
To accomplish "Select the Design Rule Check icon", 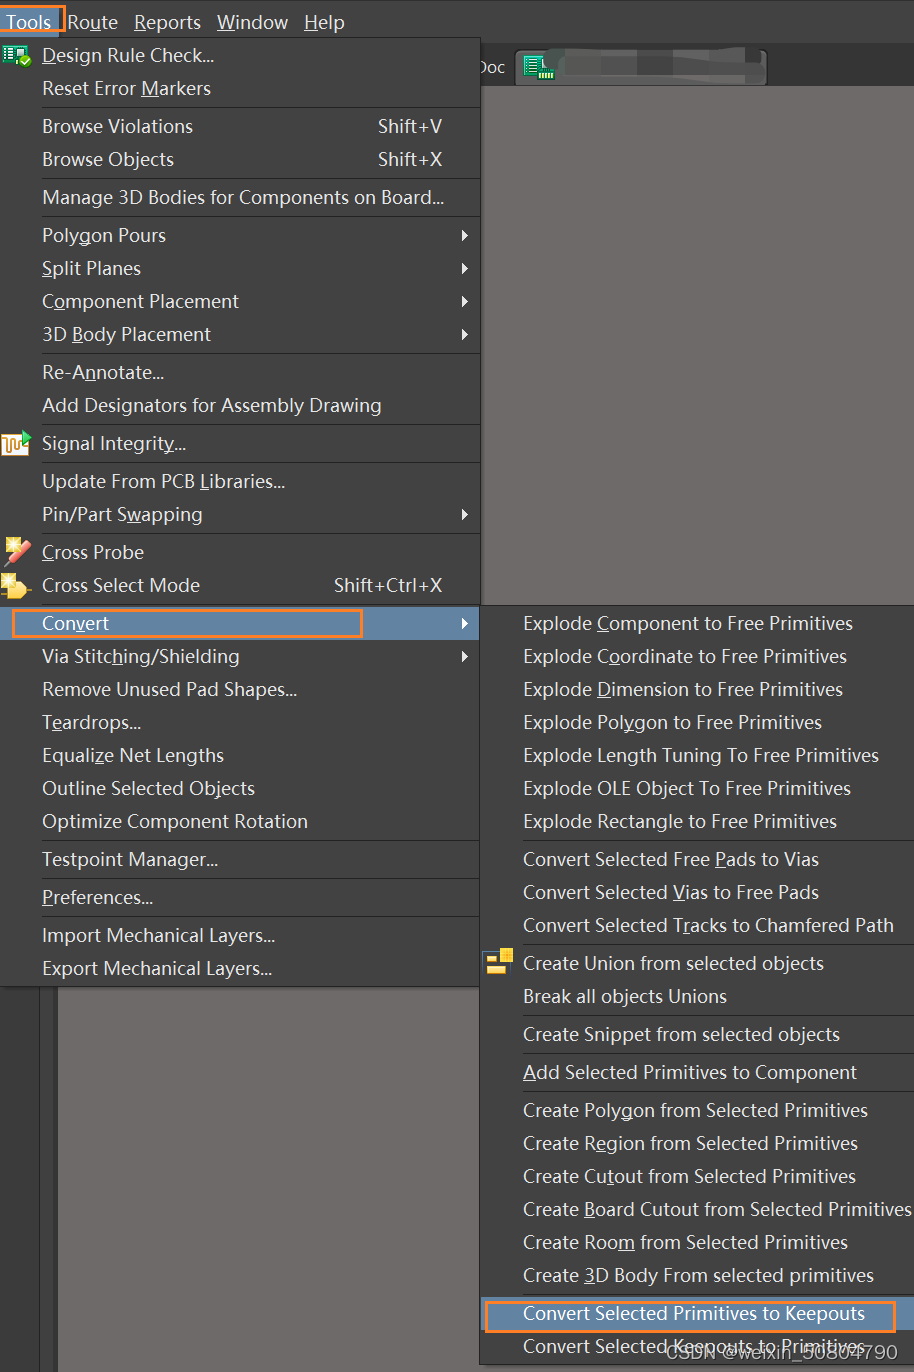I will tap(16, 55).
